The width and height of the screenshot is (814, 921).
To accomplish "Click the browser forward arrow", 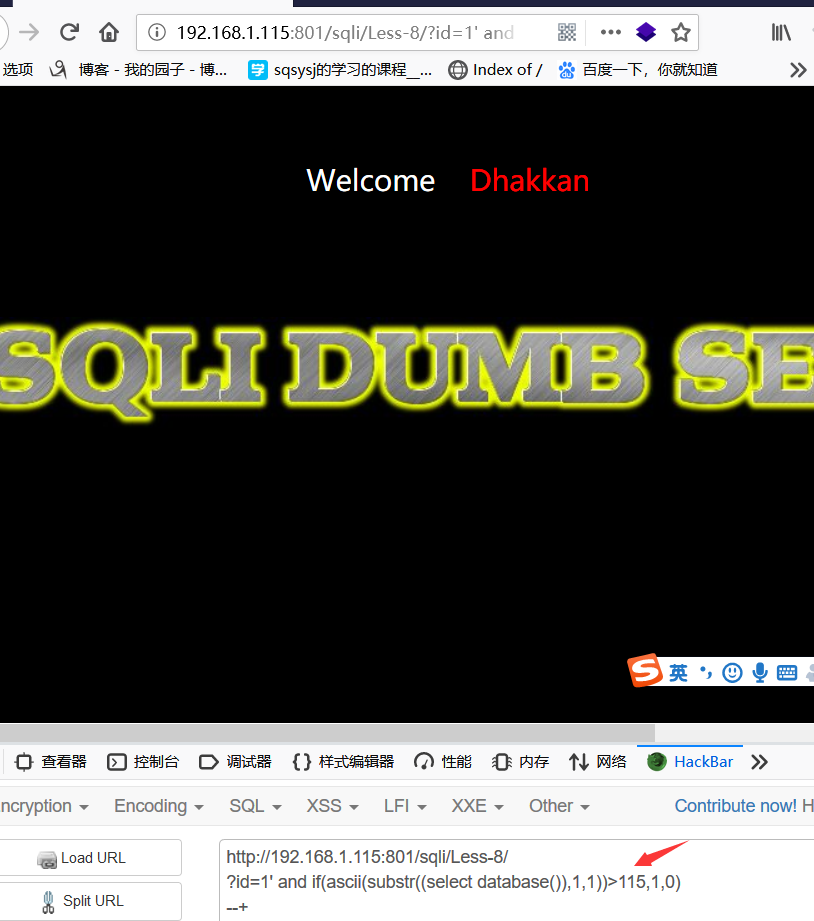I will 28,32.
